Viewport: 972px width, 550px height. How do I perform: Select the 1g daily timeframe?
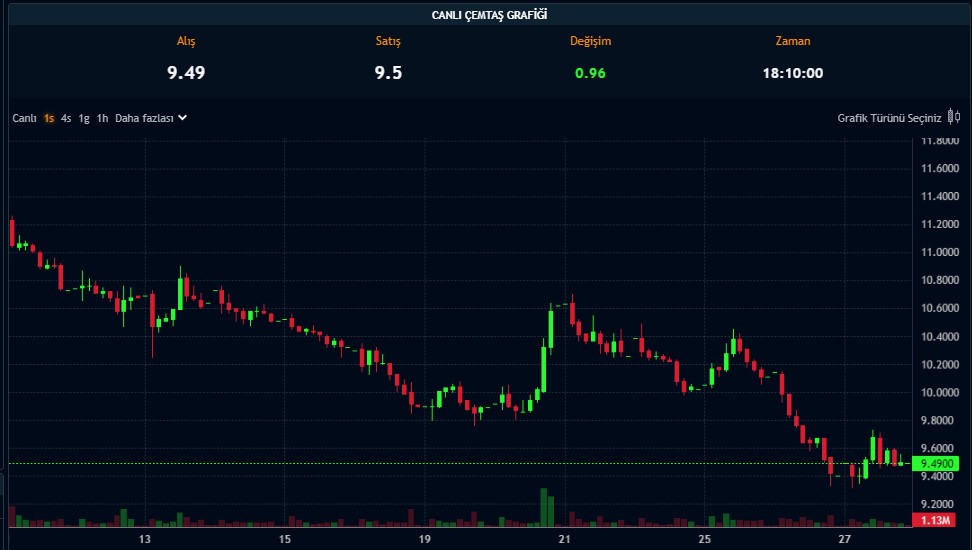[84, 118]
